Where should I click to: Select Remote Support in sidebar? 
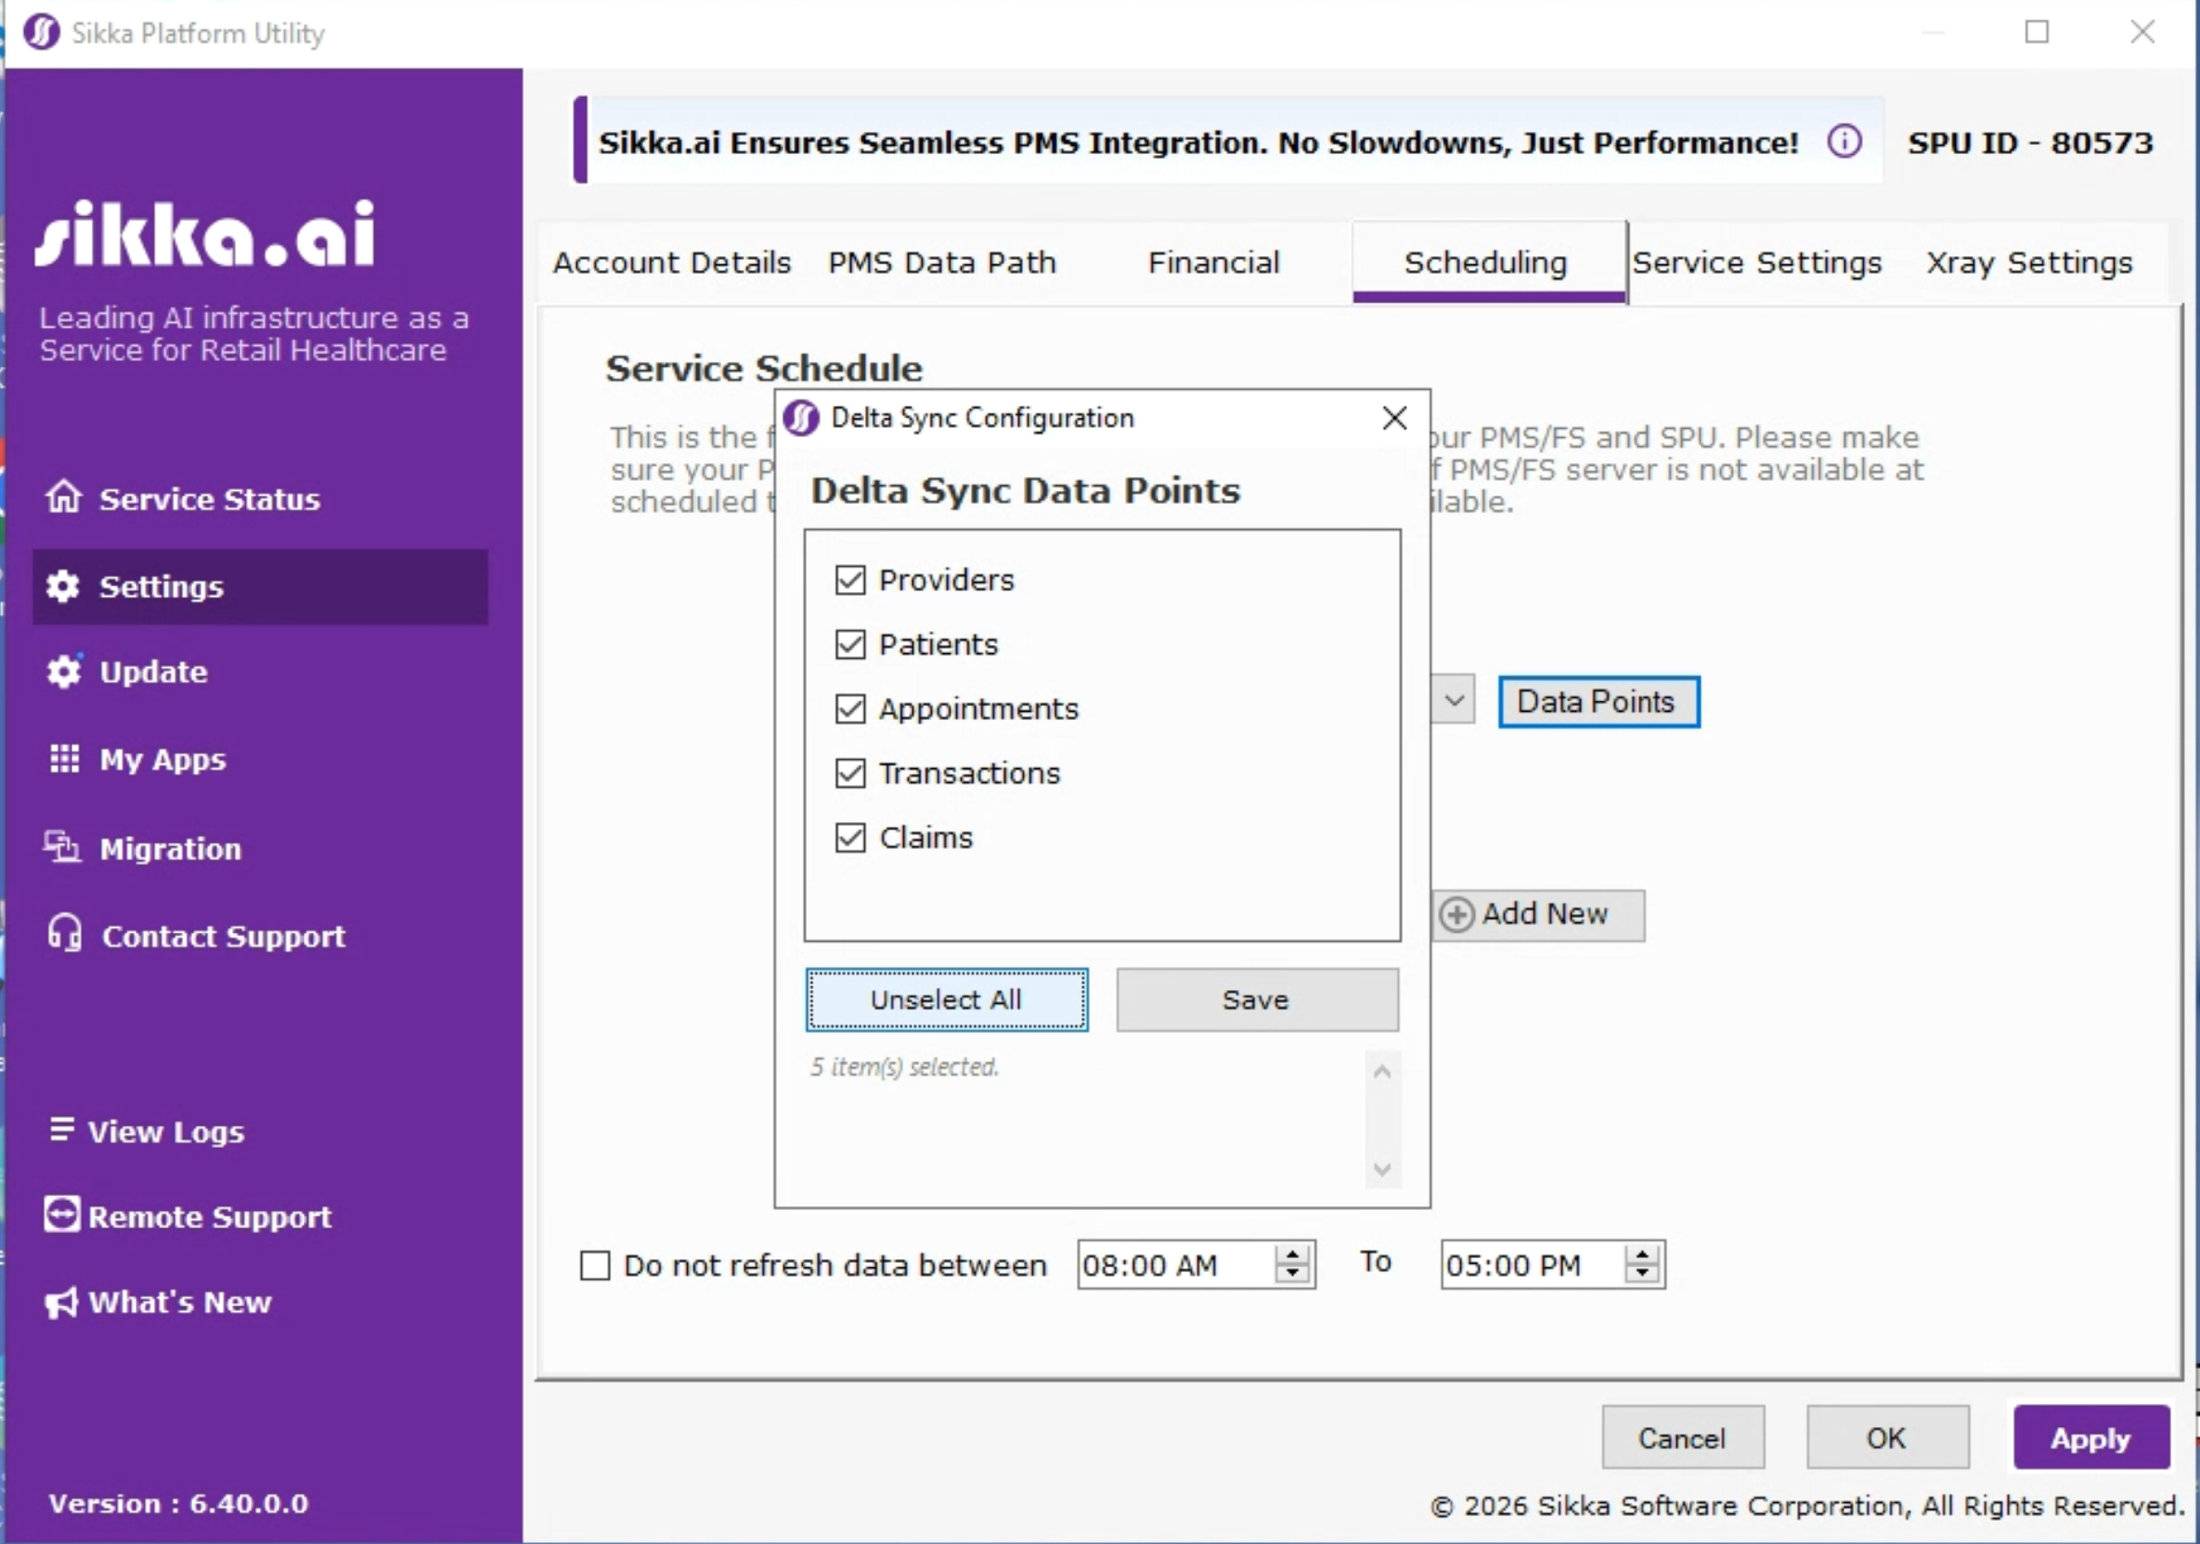210,1216
